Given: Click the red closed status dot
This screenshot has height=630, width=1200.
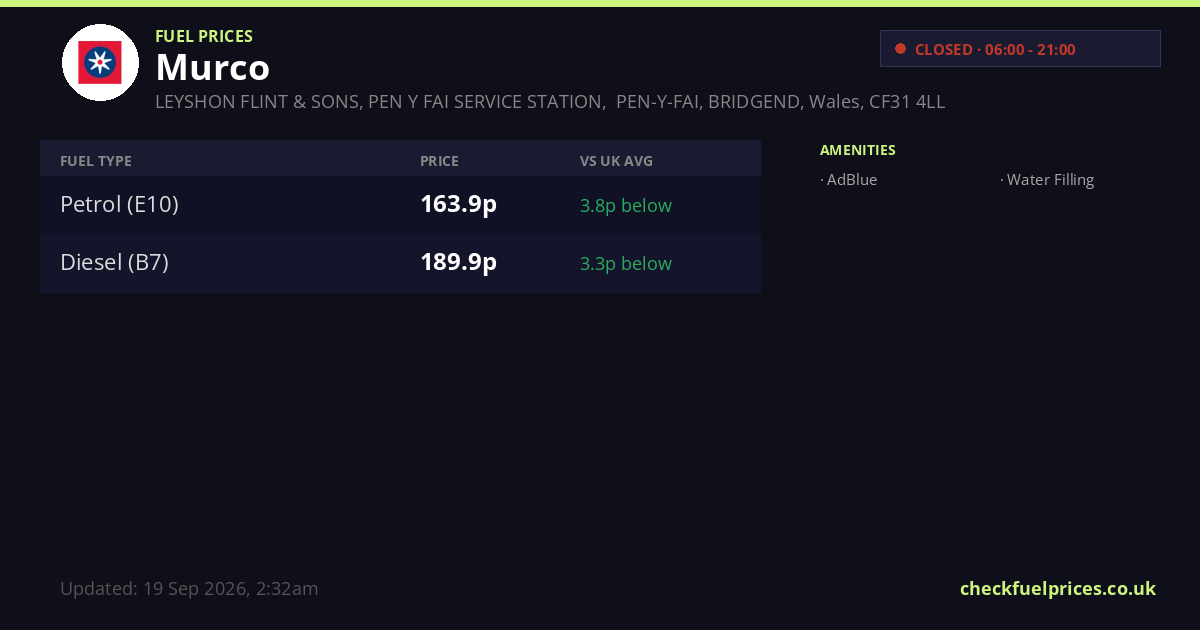Looking at the screenshot, I should [x=900, y=49].
